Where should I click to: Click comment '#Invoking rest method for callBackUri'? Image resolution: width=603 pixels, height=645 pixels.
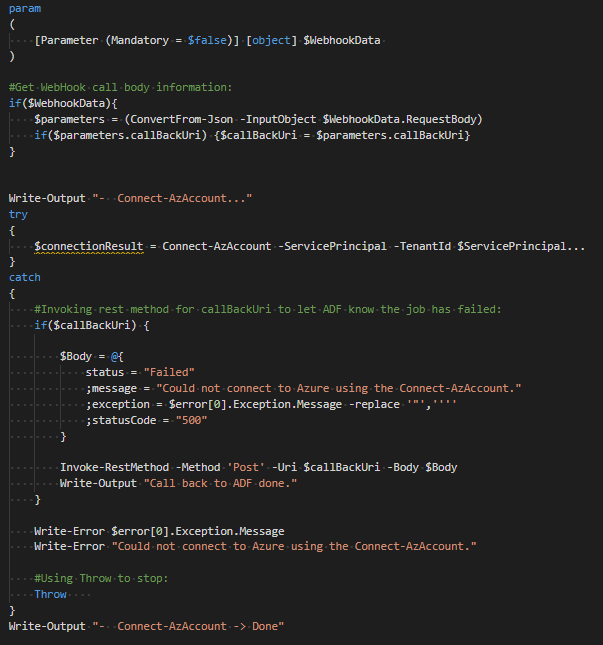coord(153,309)
